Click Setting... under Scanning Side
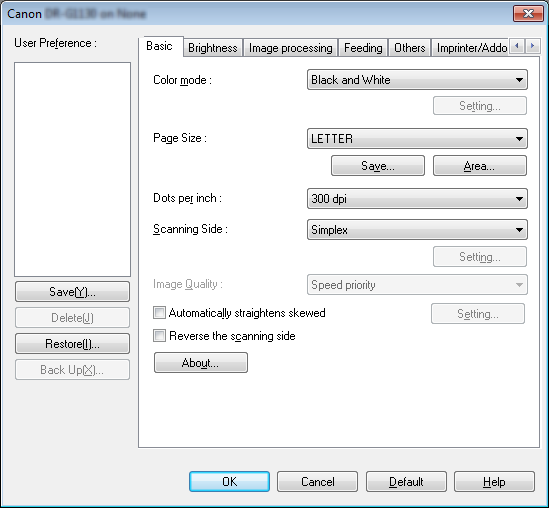549x508 pixels. coord(480,257)
